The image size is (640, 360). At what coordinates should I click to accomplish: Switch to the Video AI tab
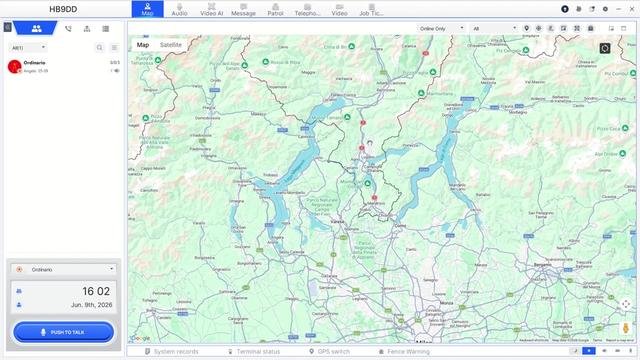(x=211, y=9)
